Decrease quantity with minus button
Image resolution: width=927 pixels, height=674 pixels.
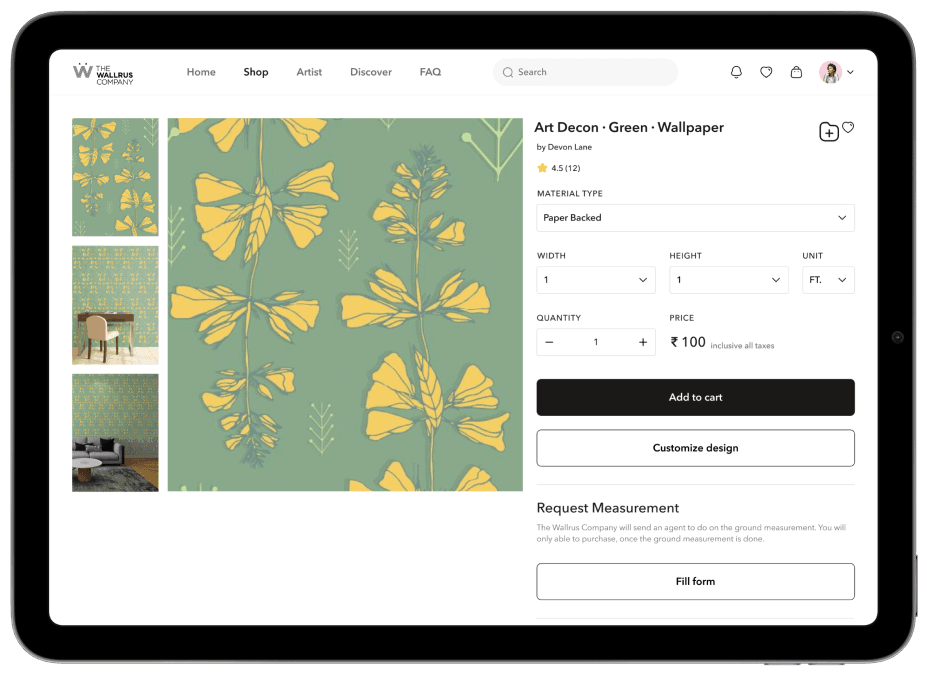coord(549,342)
